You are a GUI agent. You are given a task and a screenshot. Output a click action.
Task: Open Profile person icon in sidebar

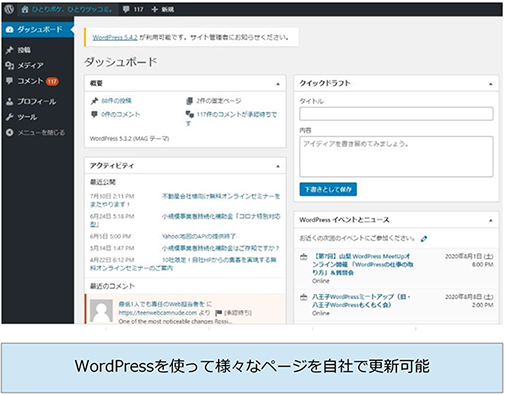[10, 102]
